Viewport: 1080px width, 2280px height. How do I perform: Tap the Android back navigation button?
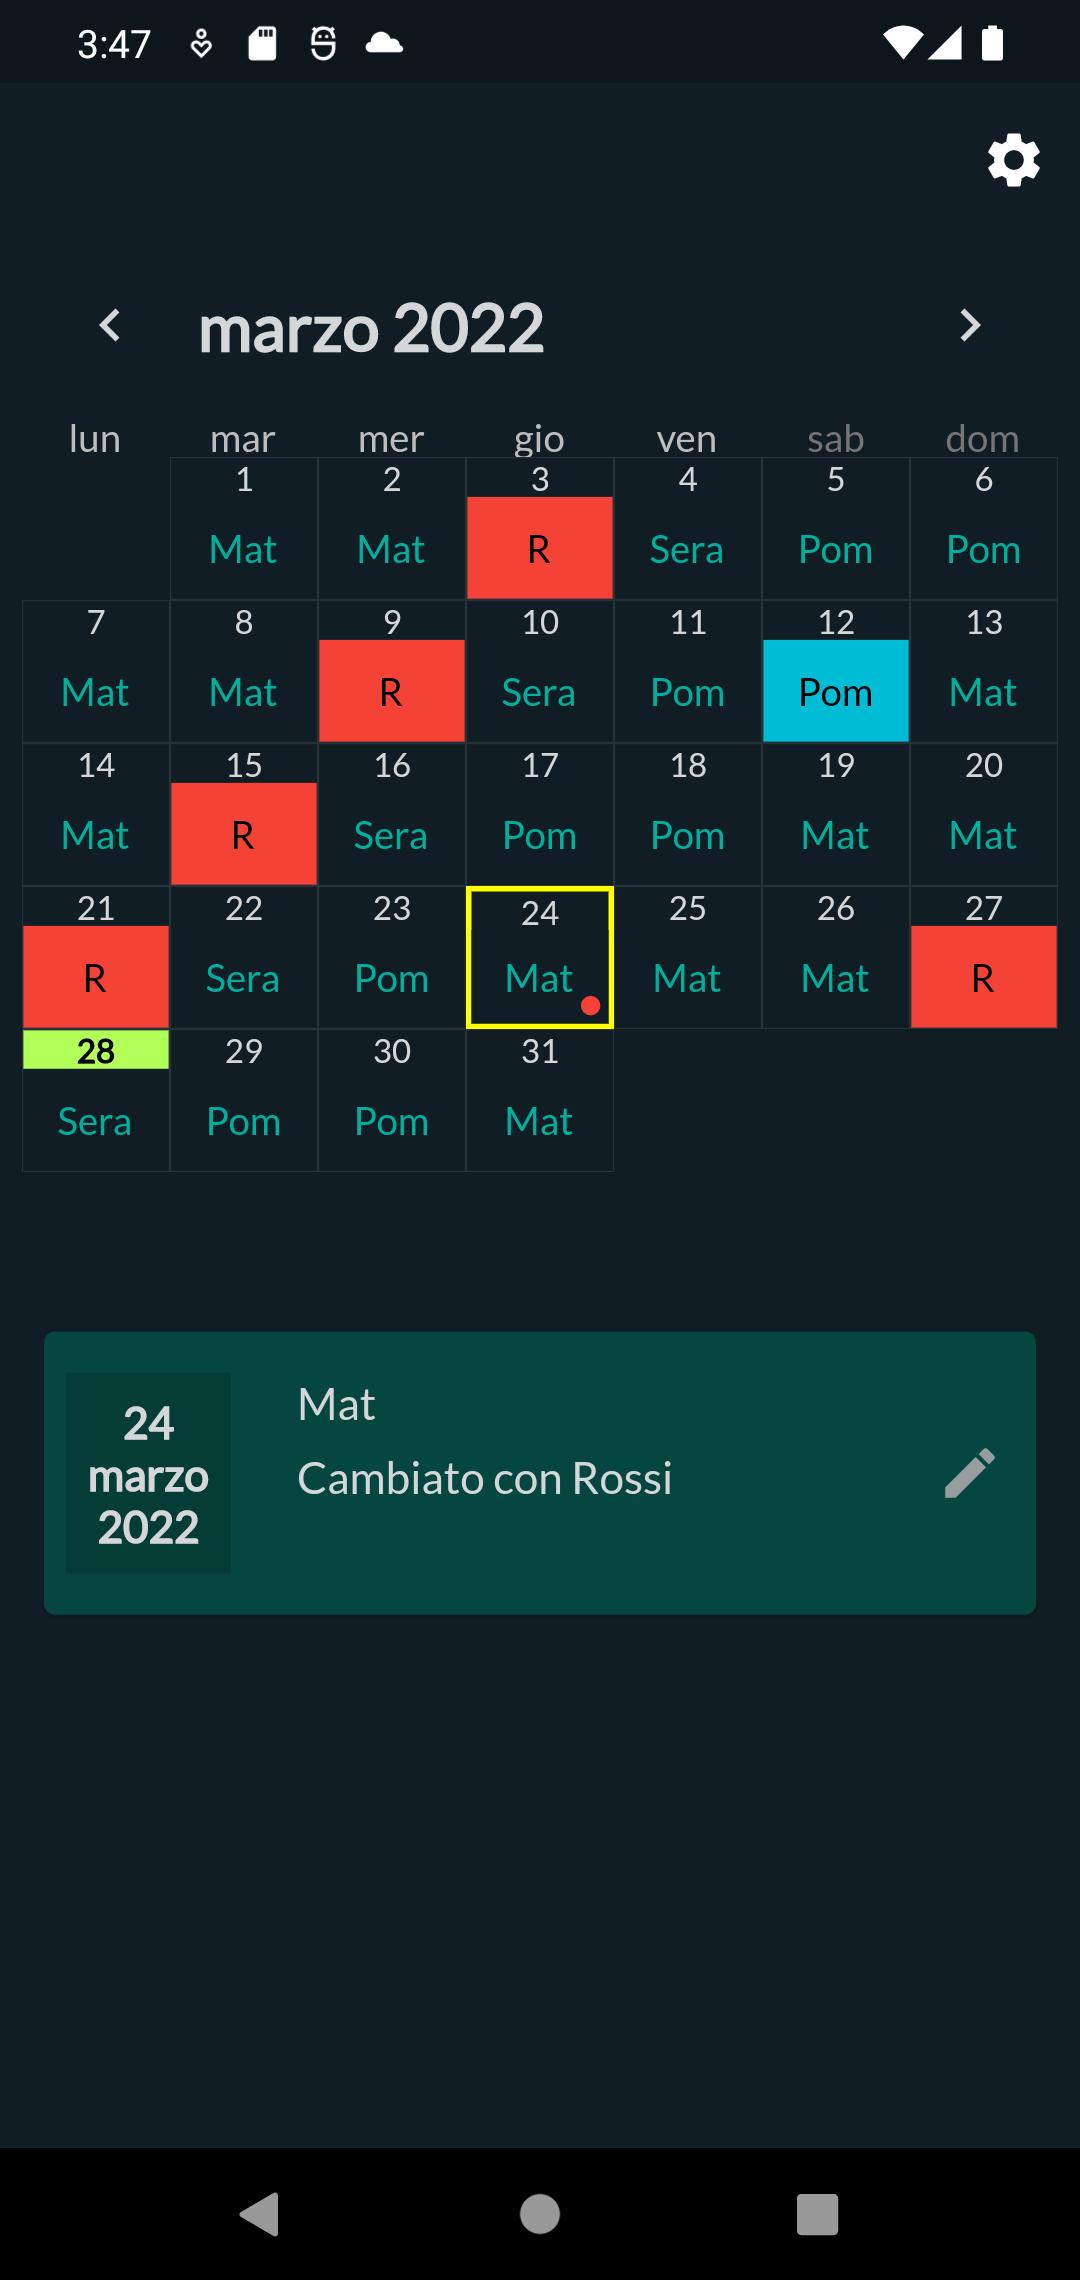pos(260,2214)
